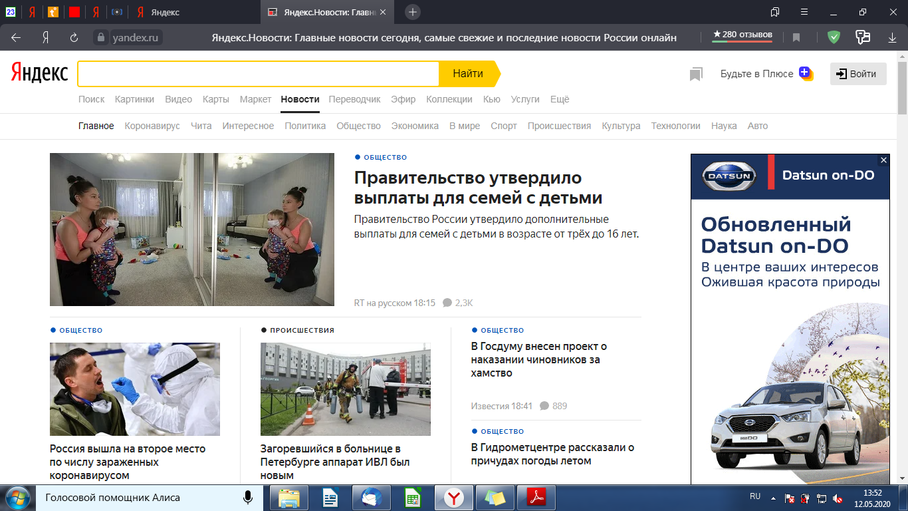Open the 2,3K comments on main story
This screenshot has width=908, height=511.
tap(457, 302)
